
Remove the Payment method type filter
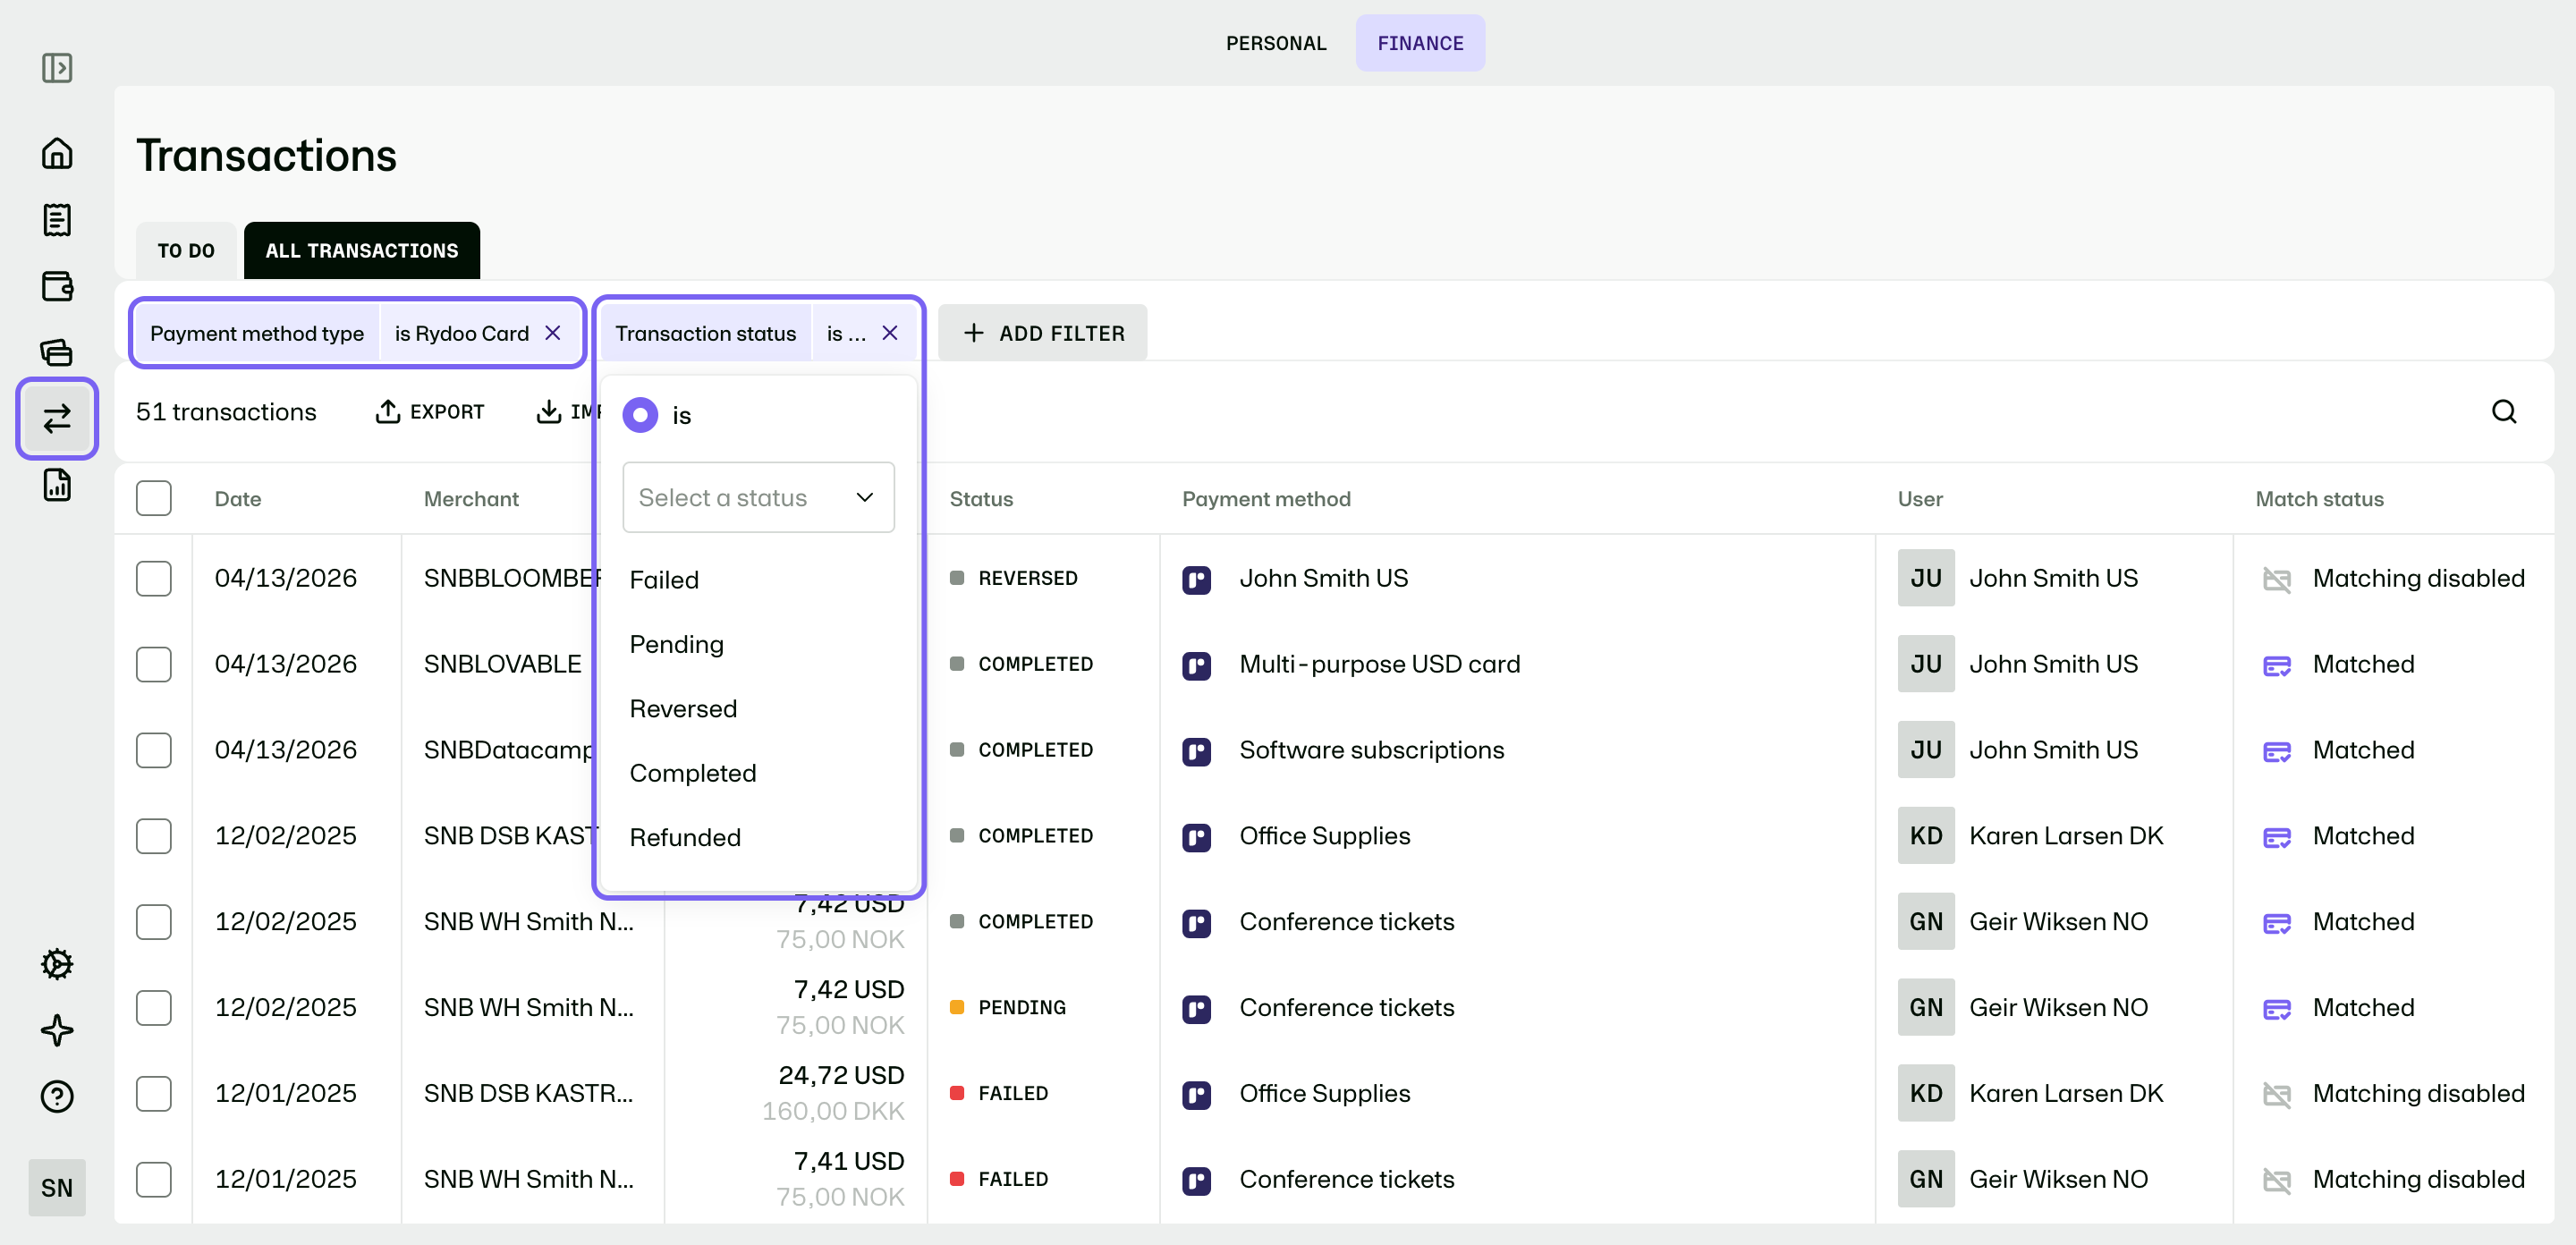point(552,333)
